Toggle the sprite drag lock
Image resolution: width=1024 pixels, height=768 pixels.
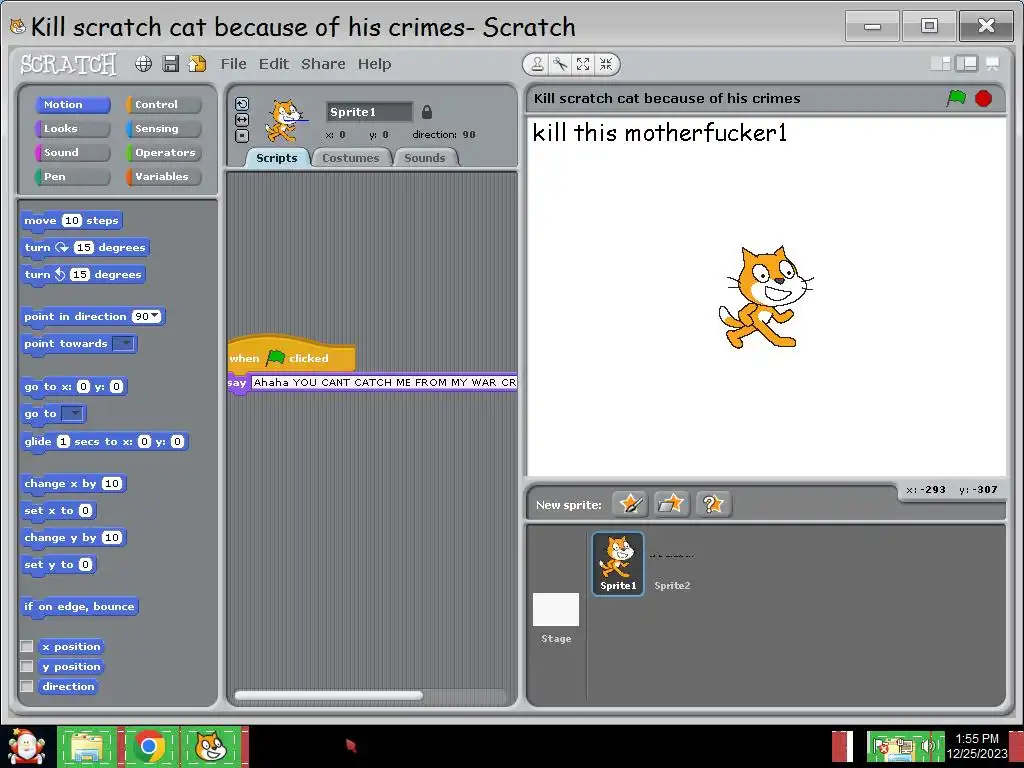tap(426, 112)
